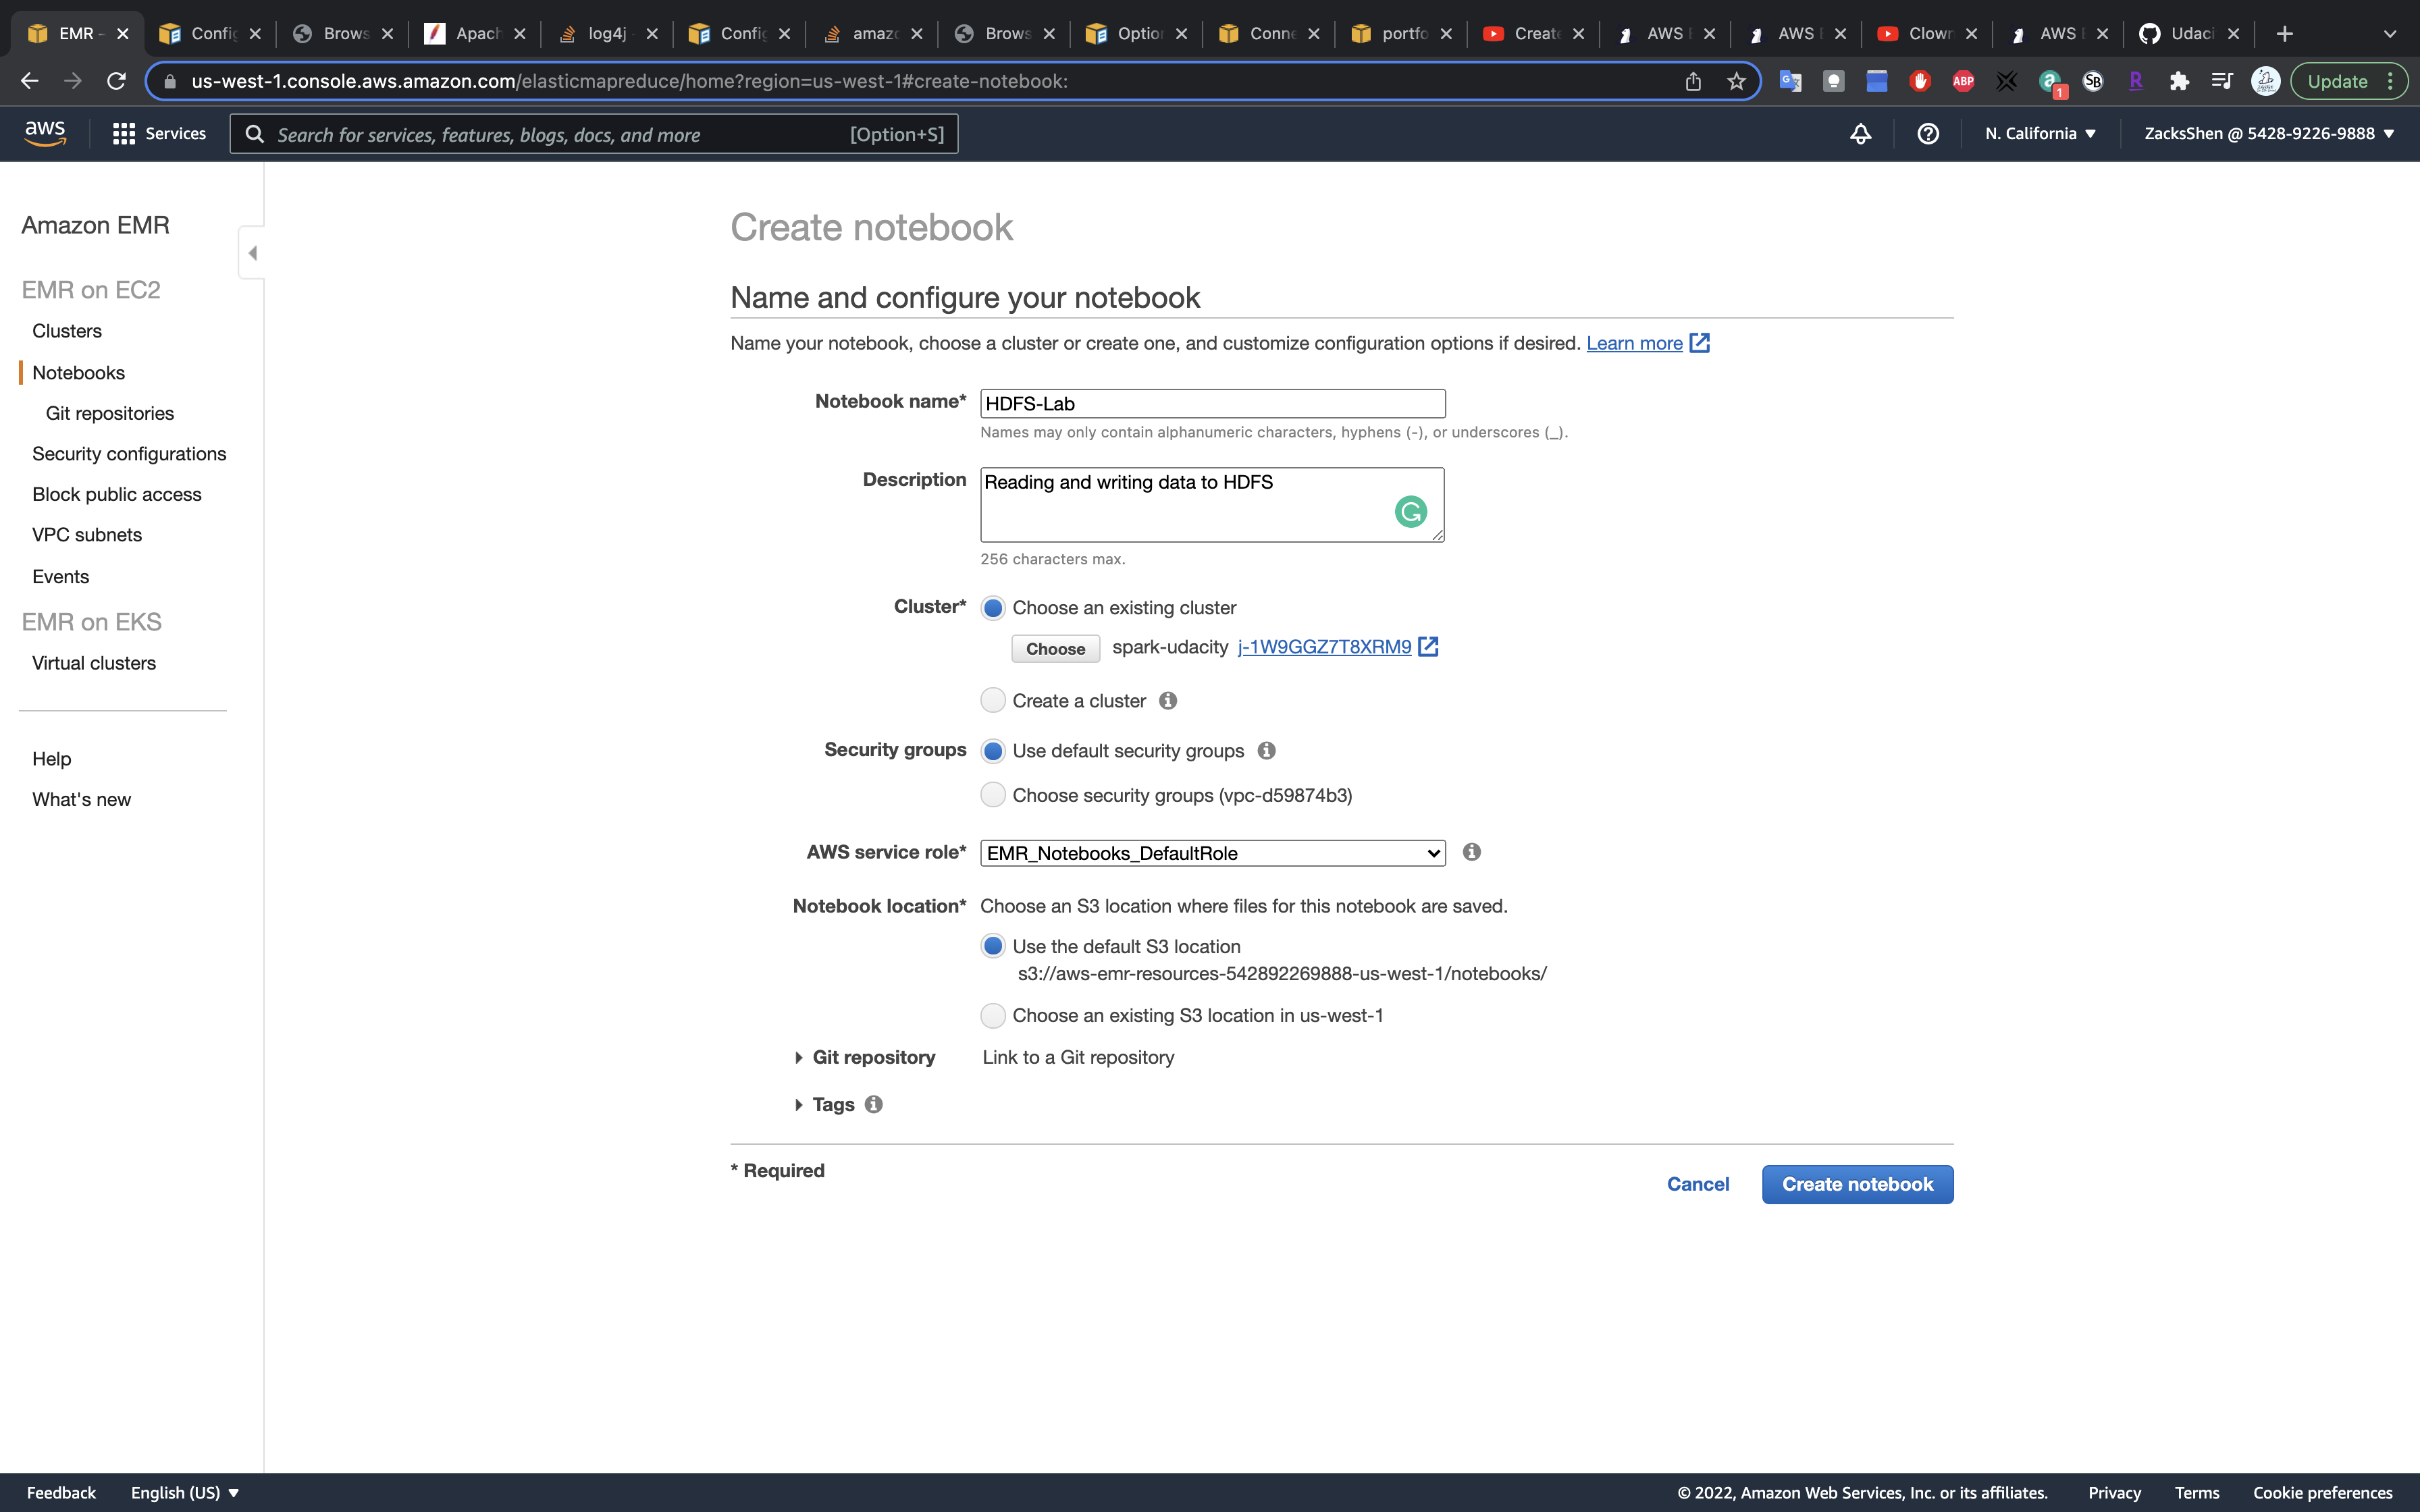Go to Security configurations in sidebar
Image resolution: width=2420 pixels, height=1512 pixels.
coord(129,454)
